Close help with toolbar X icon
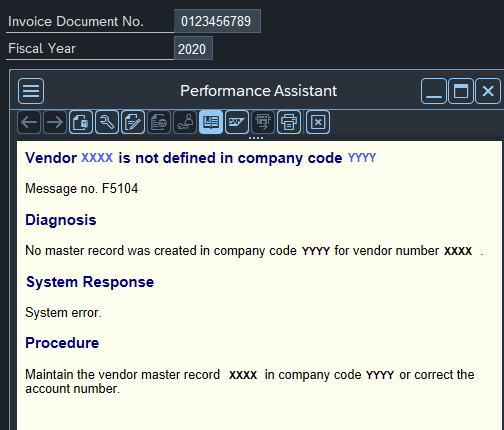The height and width of the screenshot is (430, 504). (318, 122)
